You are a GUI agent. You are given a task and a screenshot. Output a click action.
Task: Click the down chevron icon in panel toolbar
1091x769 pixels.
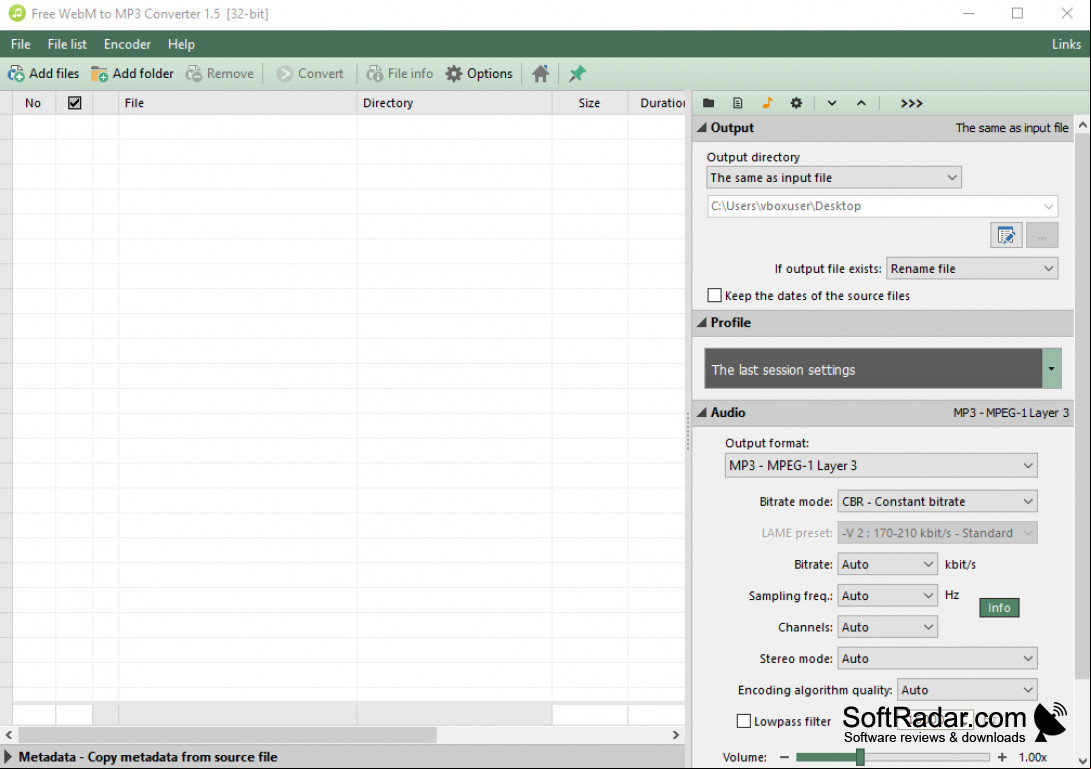832,103
